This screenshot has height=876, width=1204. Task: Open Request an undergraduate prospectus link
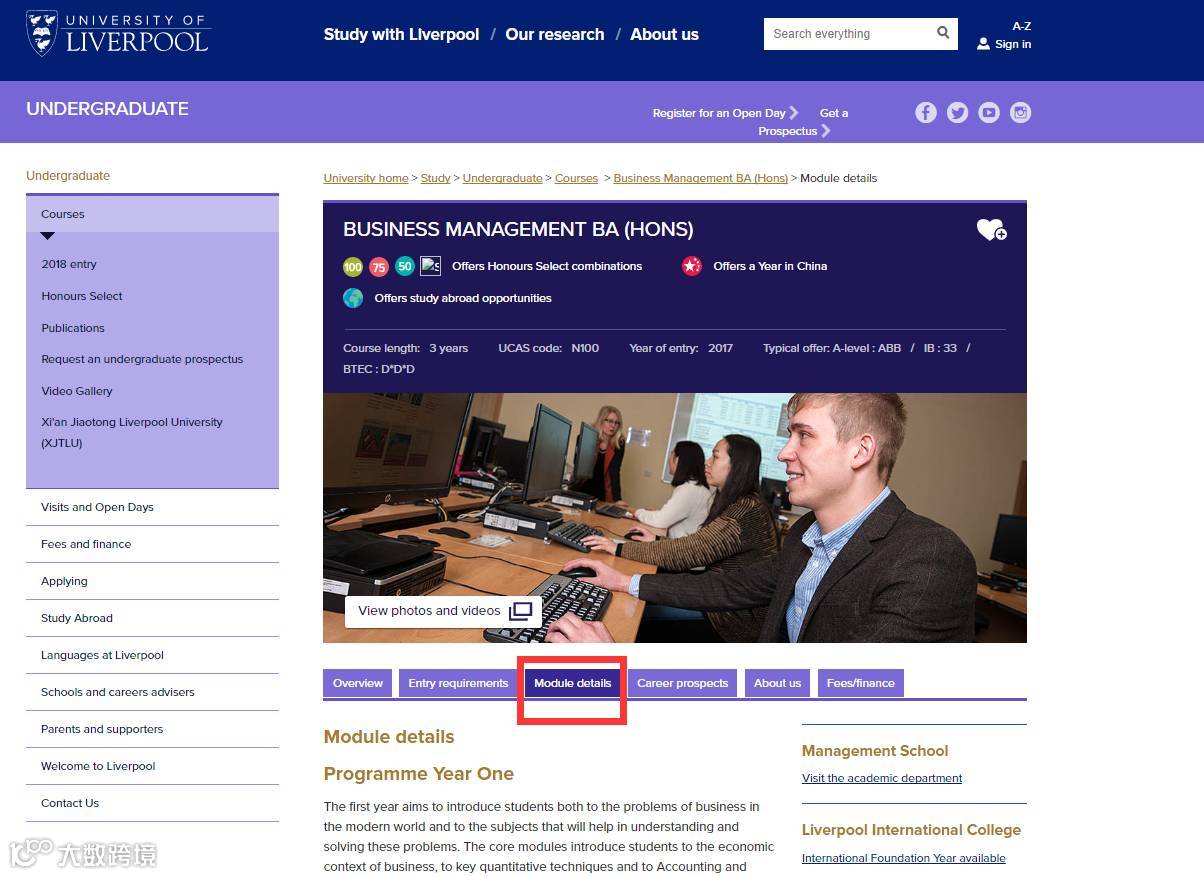(142, 359)
